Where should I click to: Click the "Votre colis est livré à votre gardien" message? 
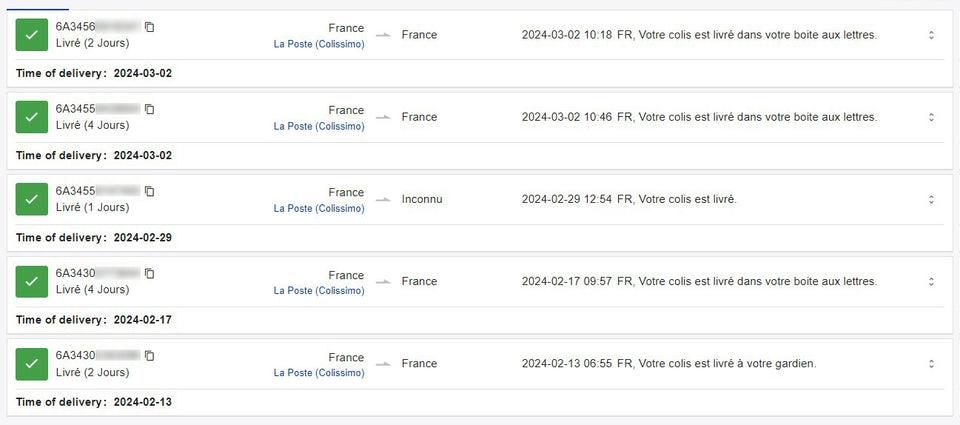(x=716, y=364)
